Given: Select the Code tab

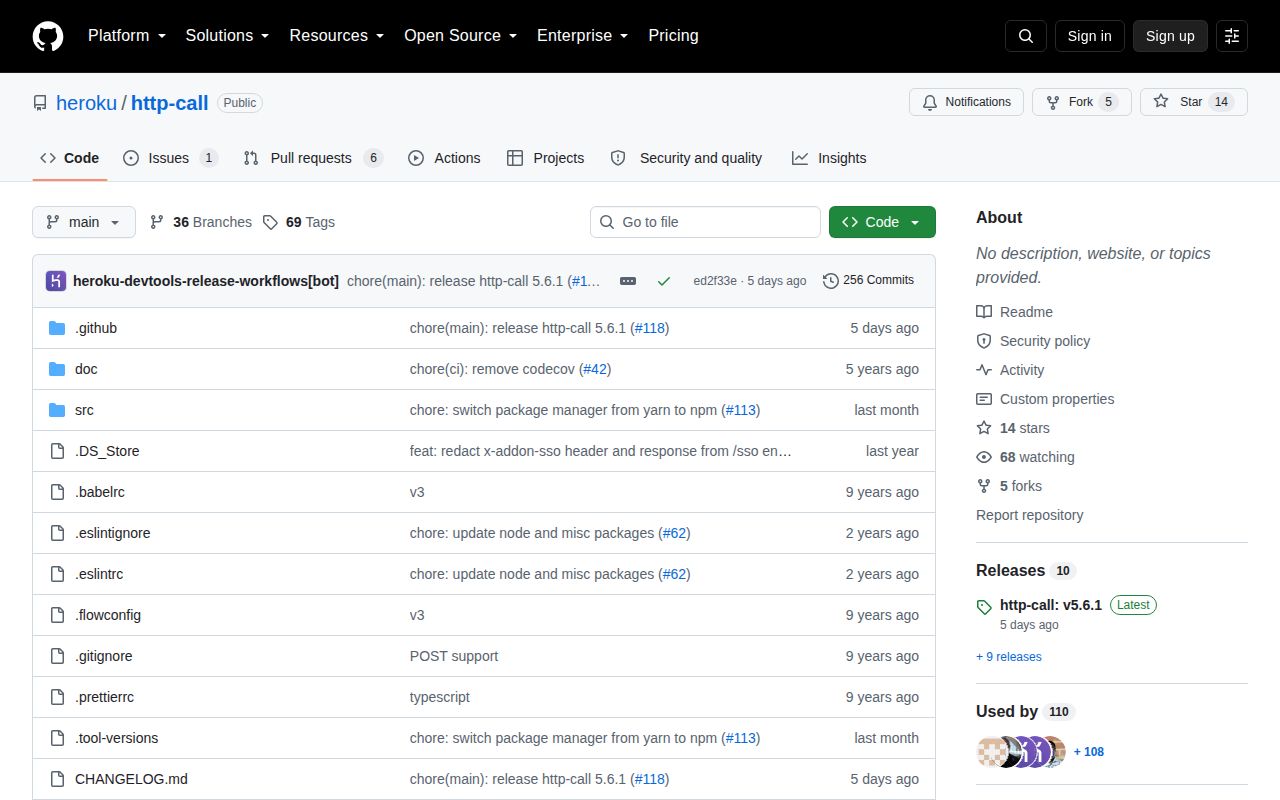Looking at the screenshot, I should tap(70, 158).
